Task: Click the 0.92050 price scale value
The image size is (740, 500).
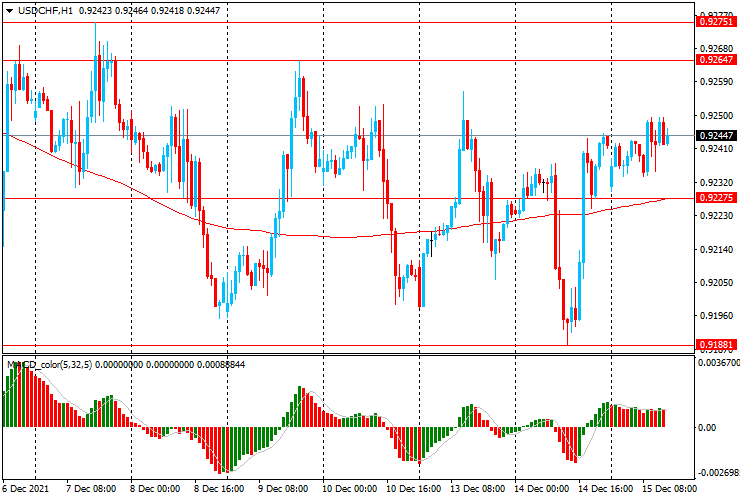Action: 716,283
